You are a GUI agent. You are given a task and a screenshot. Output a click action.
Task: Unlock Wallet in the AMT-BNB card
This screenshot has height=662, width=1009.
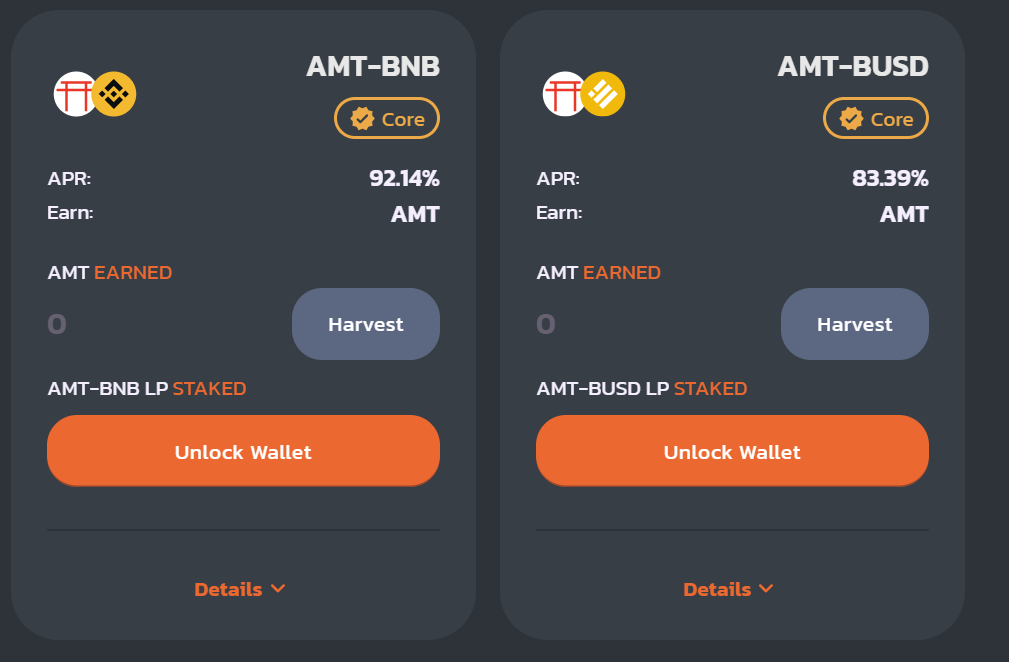point(243,452)
